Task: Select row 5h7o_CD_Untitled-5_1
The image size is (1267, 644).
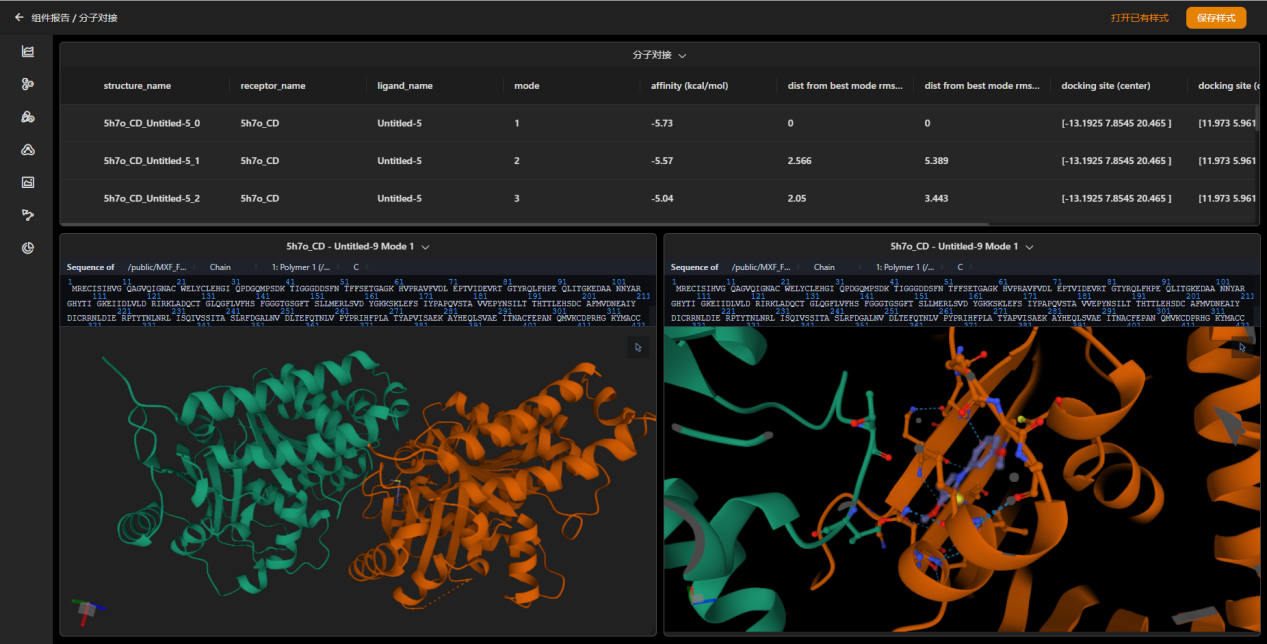Action: pyautogui.click(x=658, y=160)
